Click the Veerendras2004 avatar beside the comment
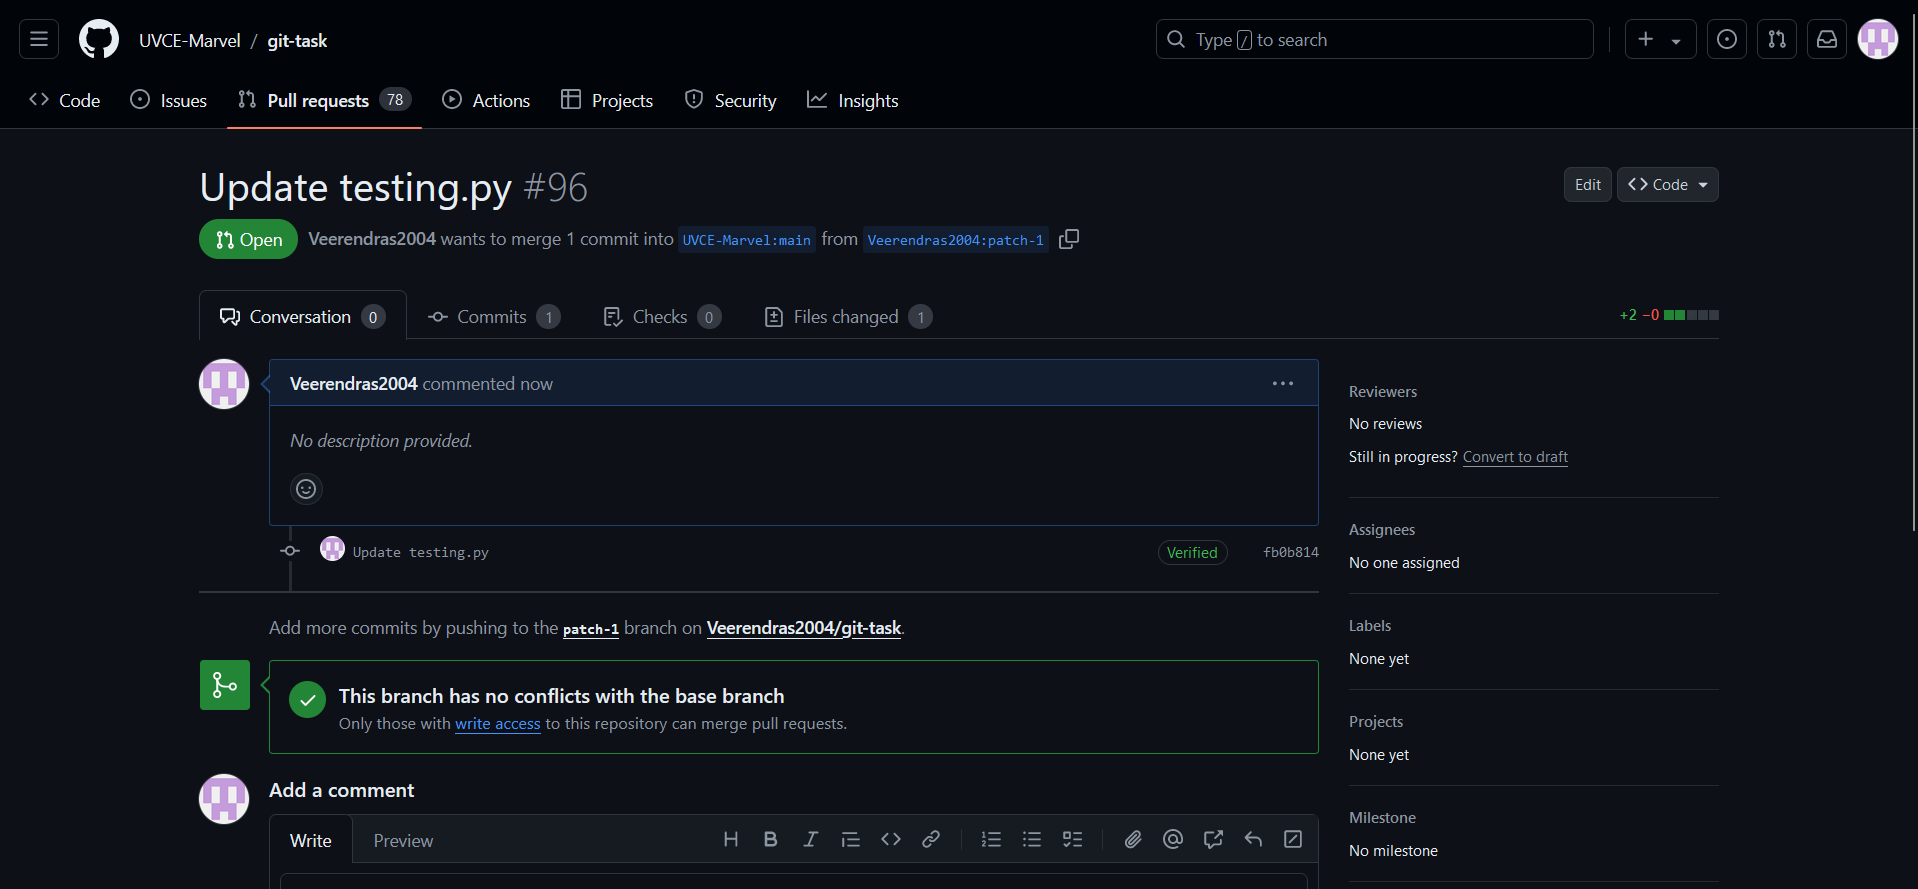 point(224,384)
